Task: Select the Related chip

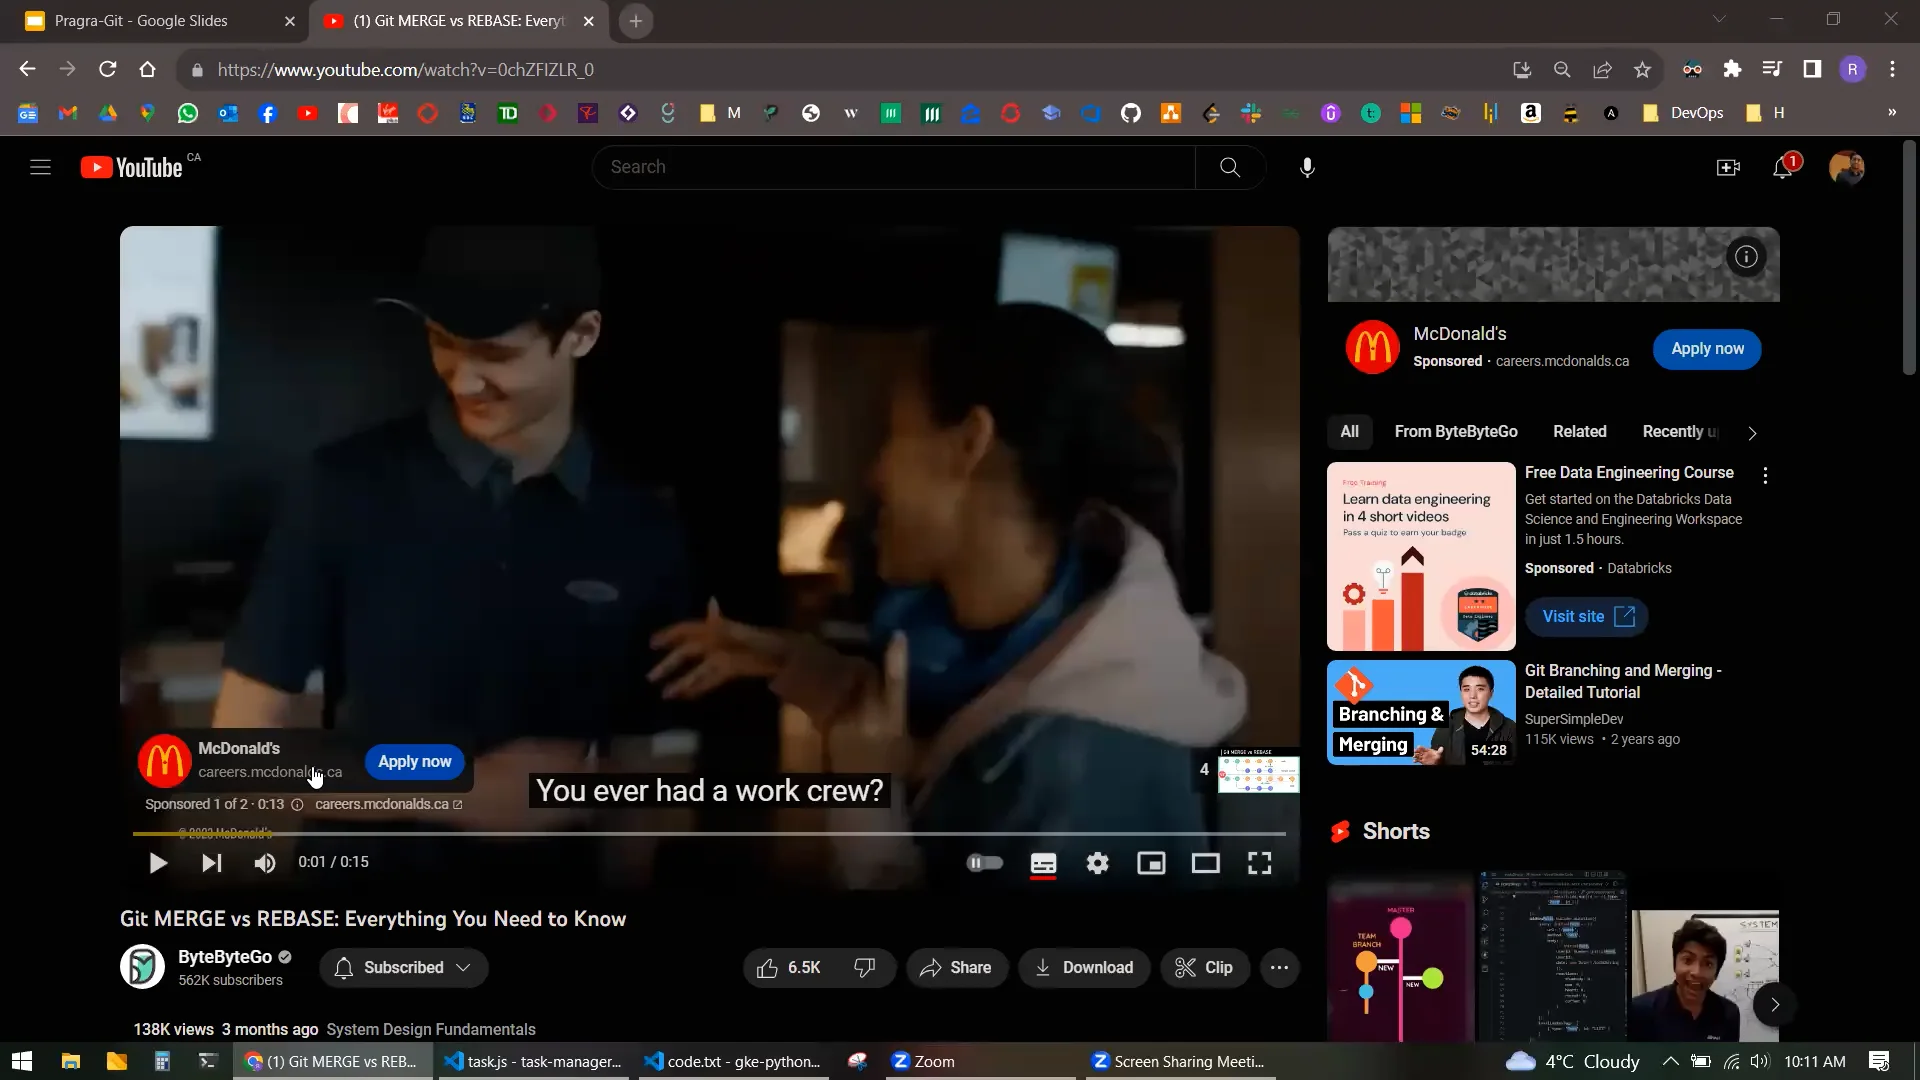Action: (x=1580, y=432)
